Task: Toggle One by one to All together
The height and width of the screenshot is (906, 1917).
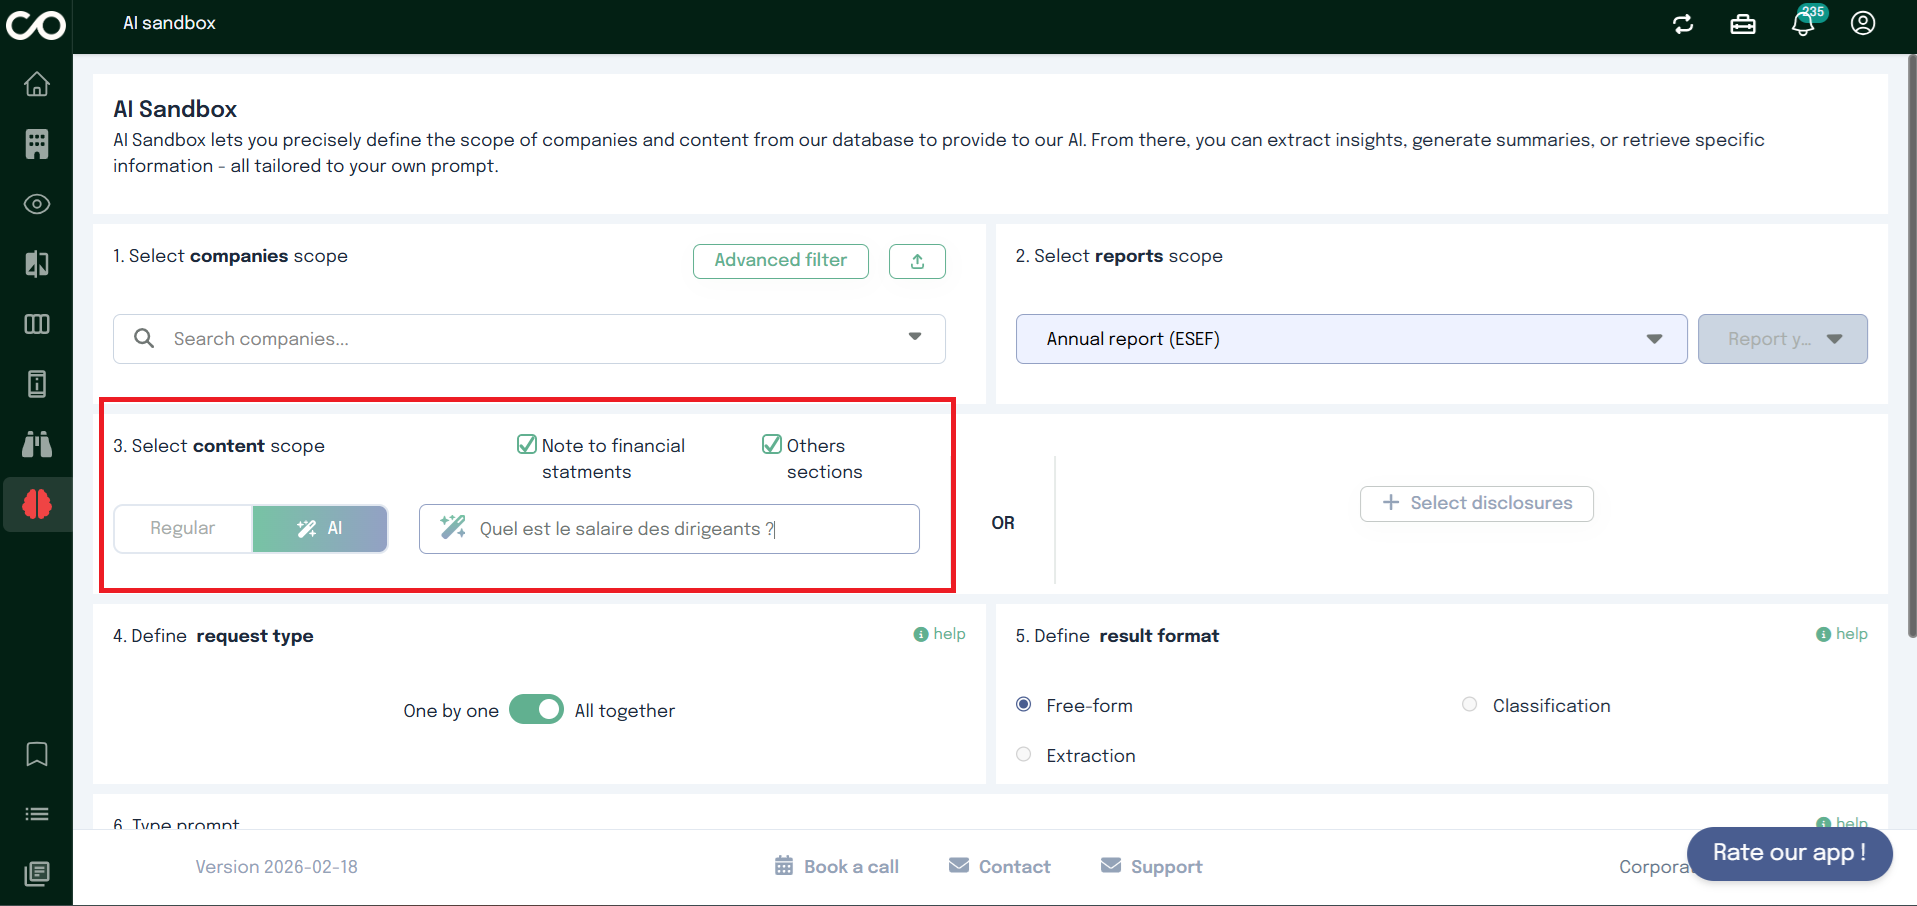Action: [x=536, y=709]
